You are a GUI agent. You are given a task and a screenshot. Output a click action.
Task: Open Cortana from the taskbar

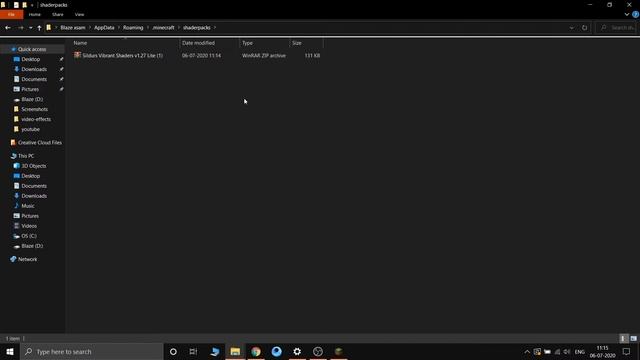[x=173, y=351]
